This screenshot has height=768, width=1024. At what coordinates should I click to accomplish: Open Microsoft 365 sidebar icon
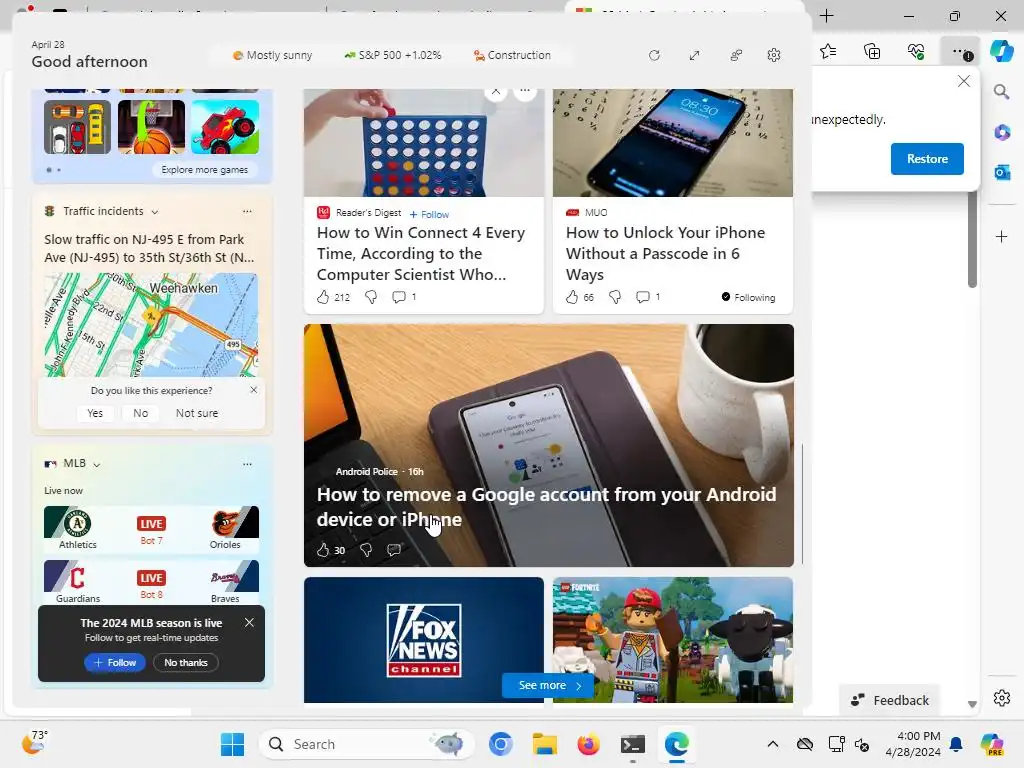[x=1002, y=133]
